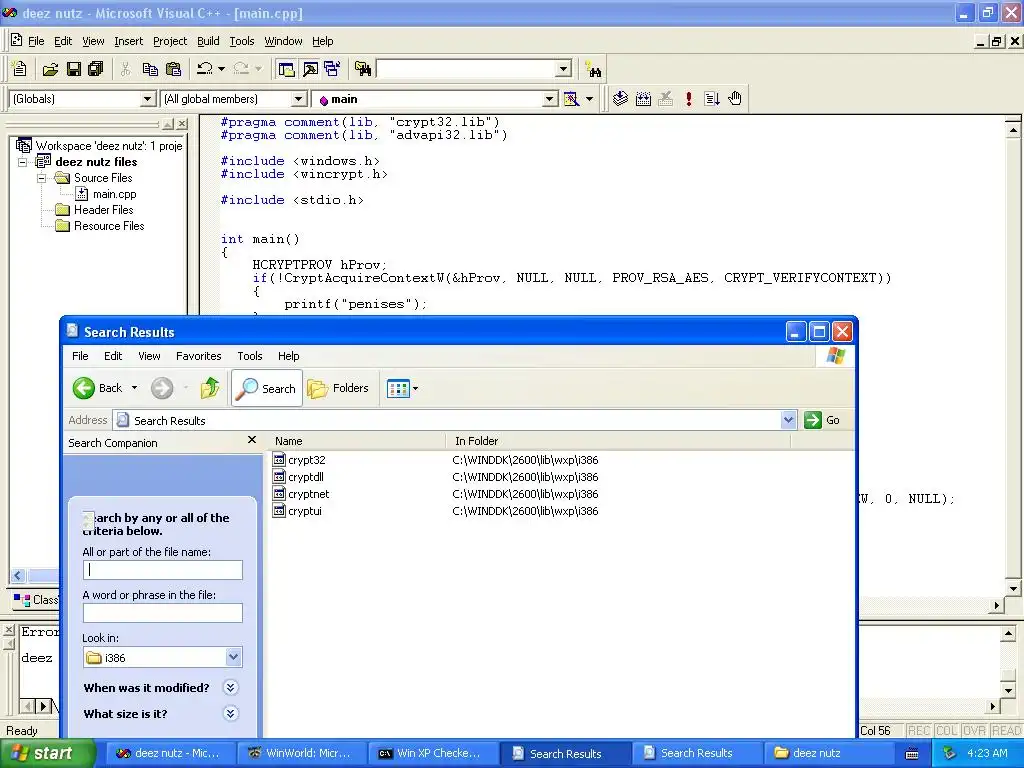Click the Undo toolbar icon
Viewport: 1024px width, 768px height.
point(204,69)
